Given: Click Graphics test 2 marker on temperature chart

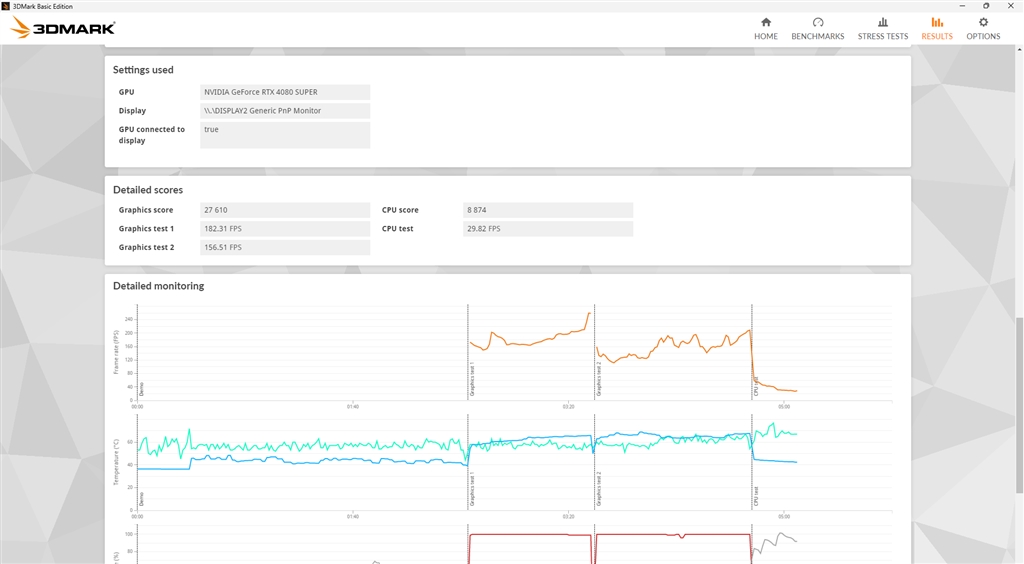Looking at the screenshot, I should [x=598, y=490].
